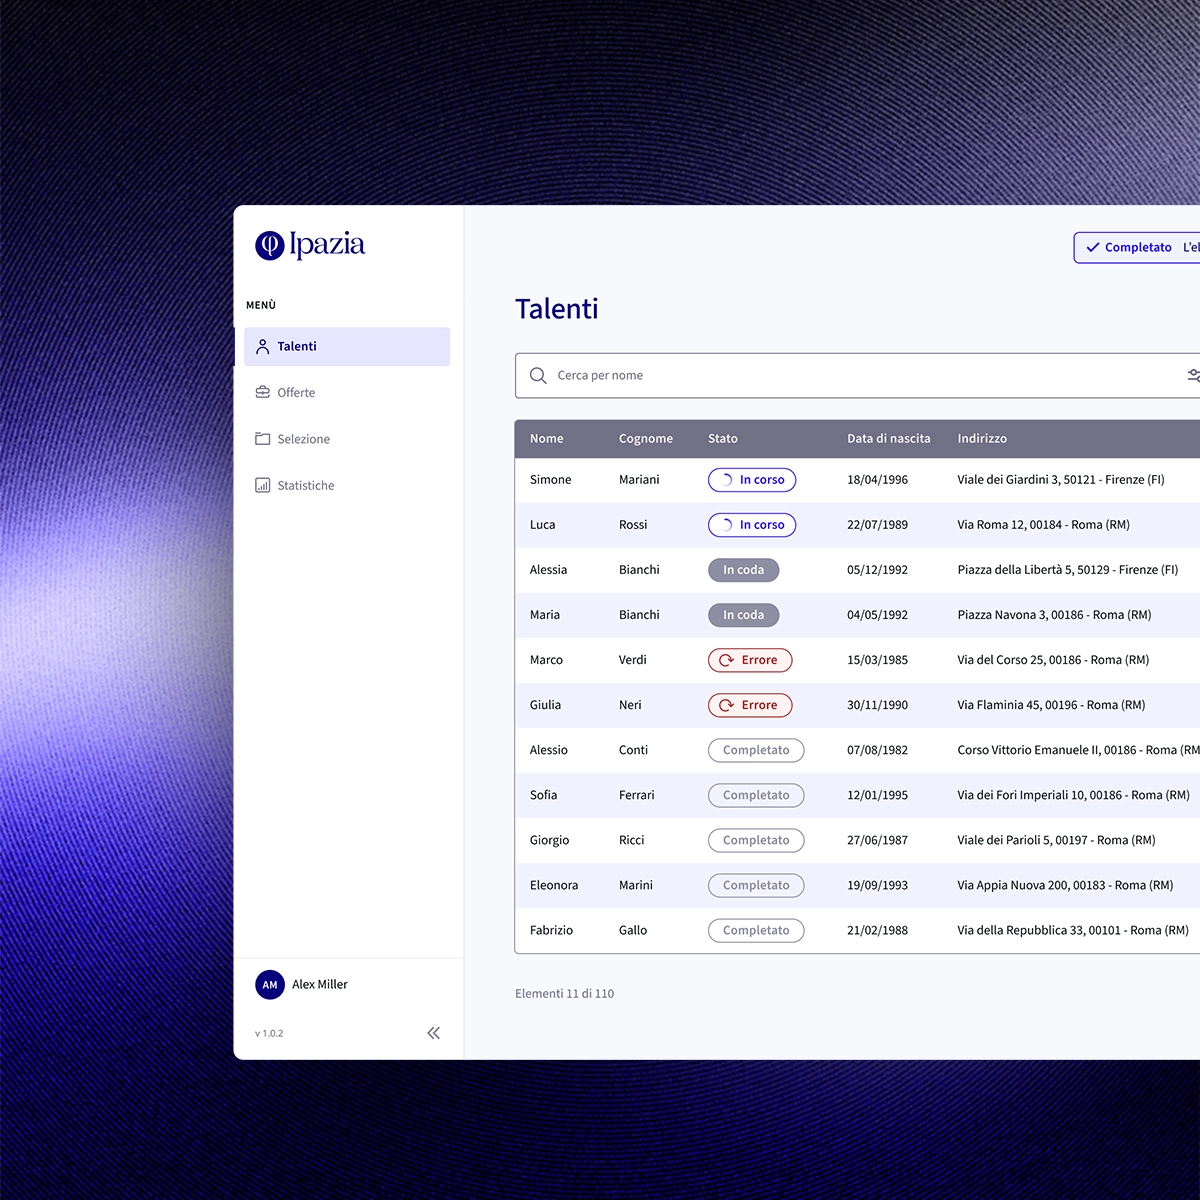The image size is (1200, 1200).
Task: Click the Elementi 11 di 110 counter
Action: point(565,994)
